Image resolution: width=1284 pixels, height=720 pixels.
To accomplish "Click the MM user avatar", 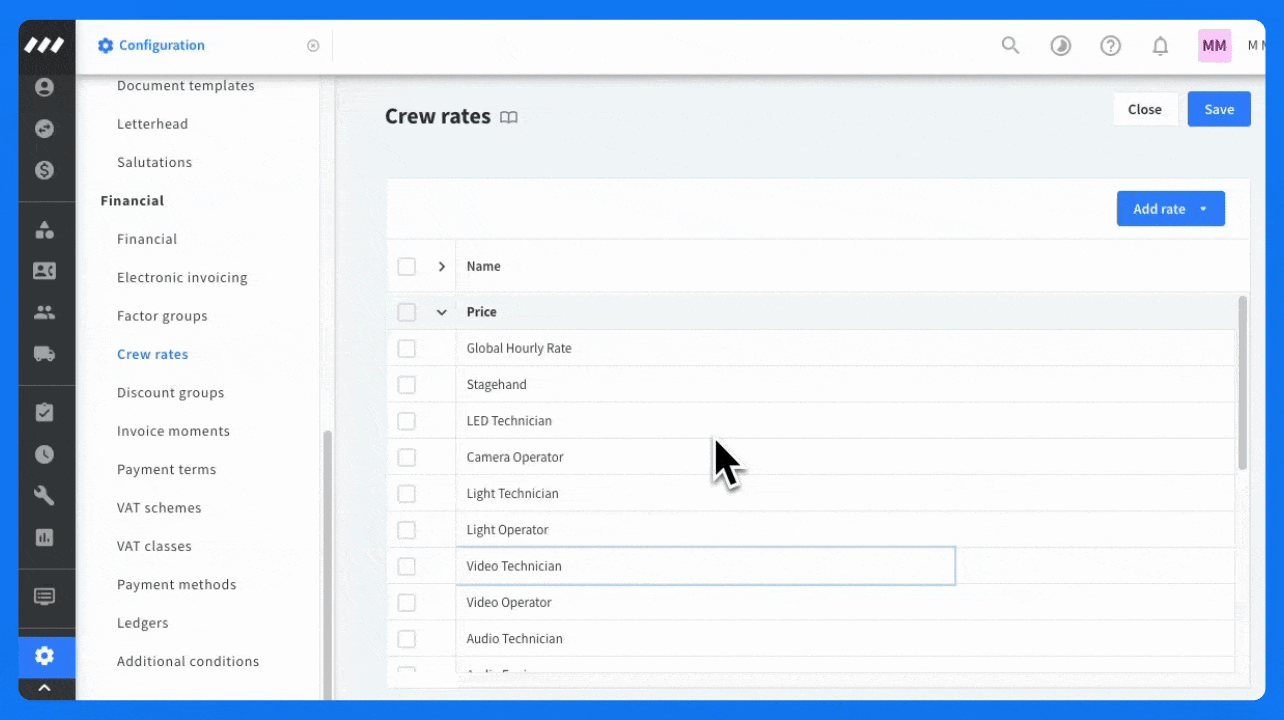I will click(x=1214, y=45).
